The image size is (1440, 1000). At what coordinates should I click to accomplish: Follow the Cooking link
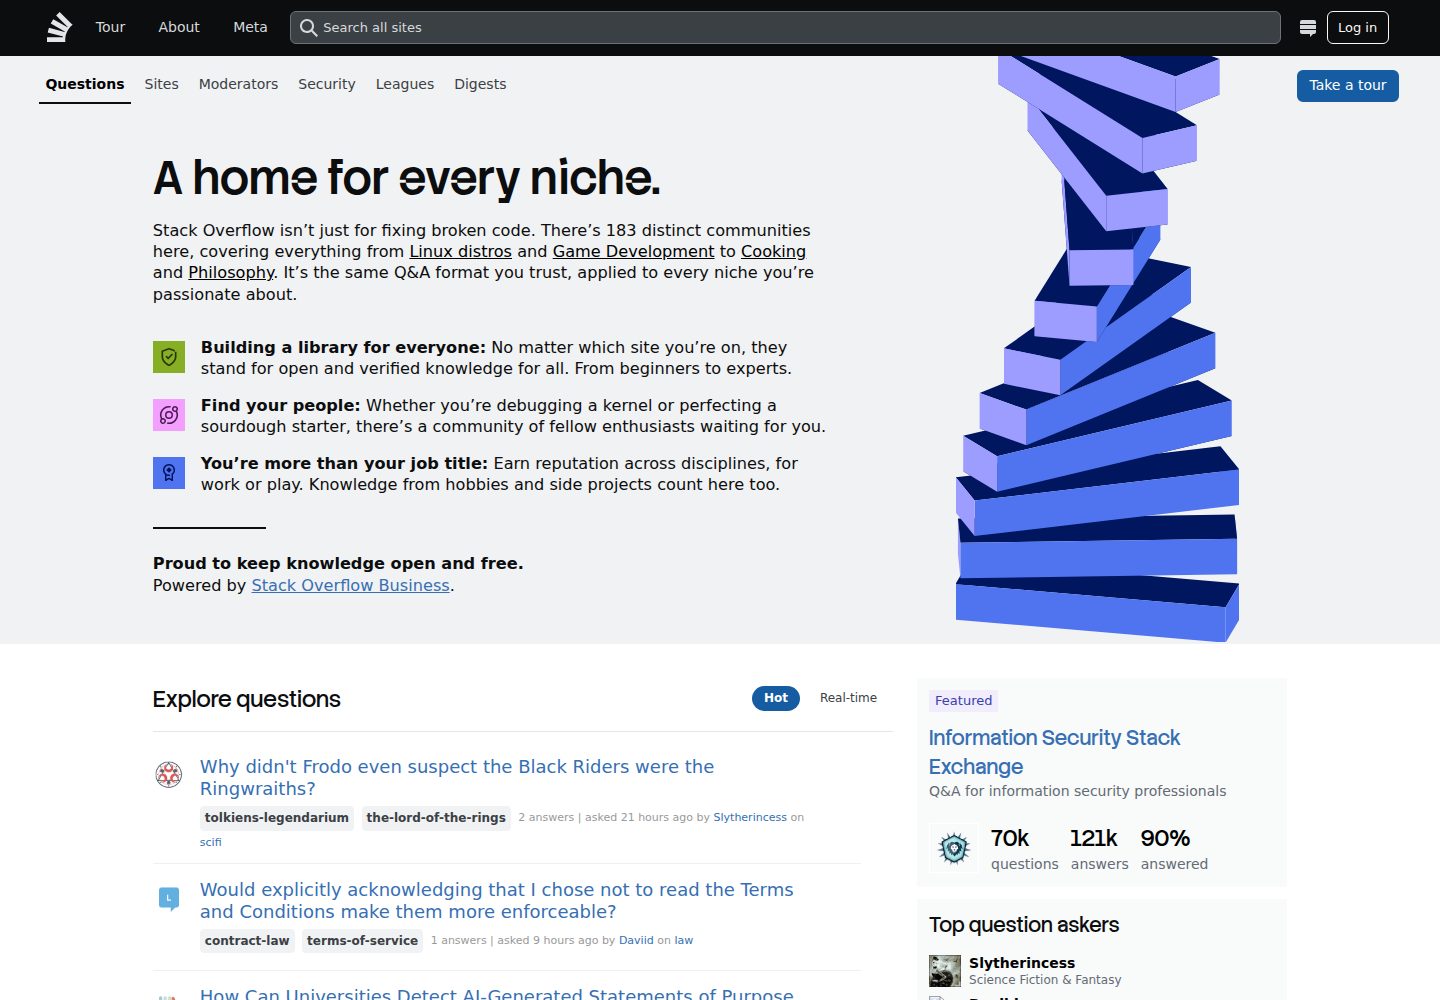pyautogui.click(x=773, y=252)
